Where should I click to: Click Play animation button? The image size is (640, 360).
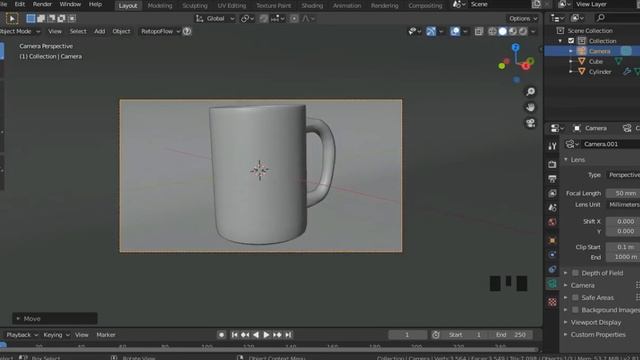266,335
